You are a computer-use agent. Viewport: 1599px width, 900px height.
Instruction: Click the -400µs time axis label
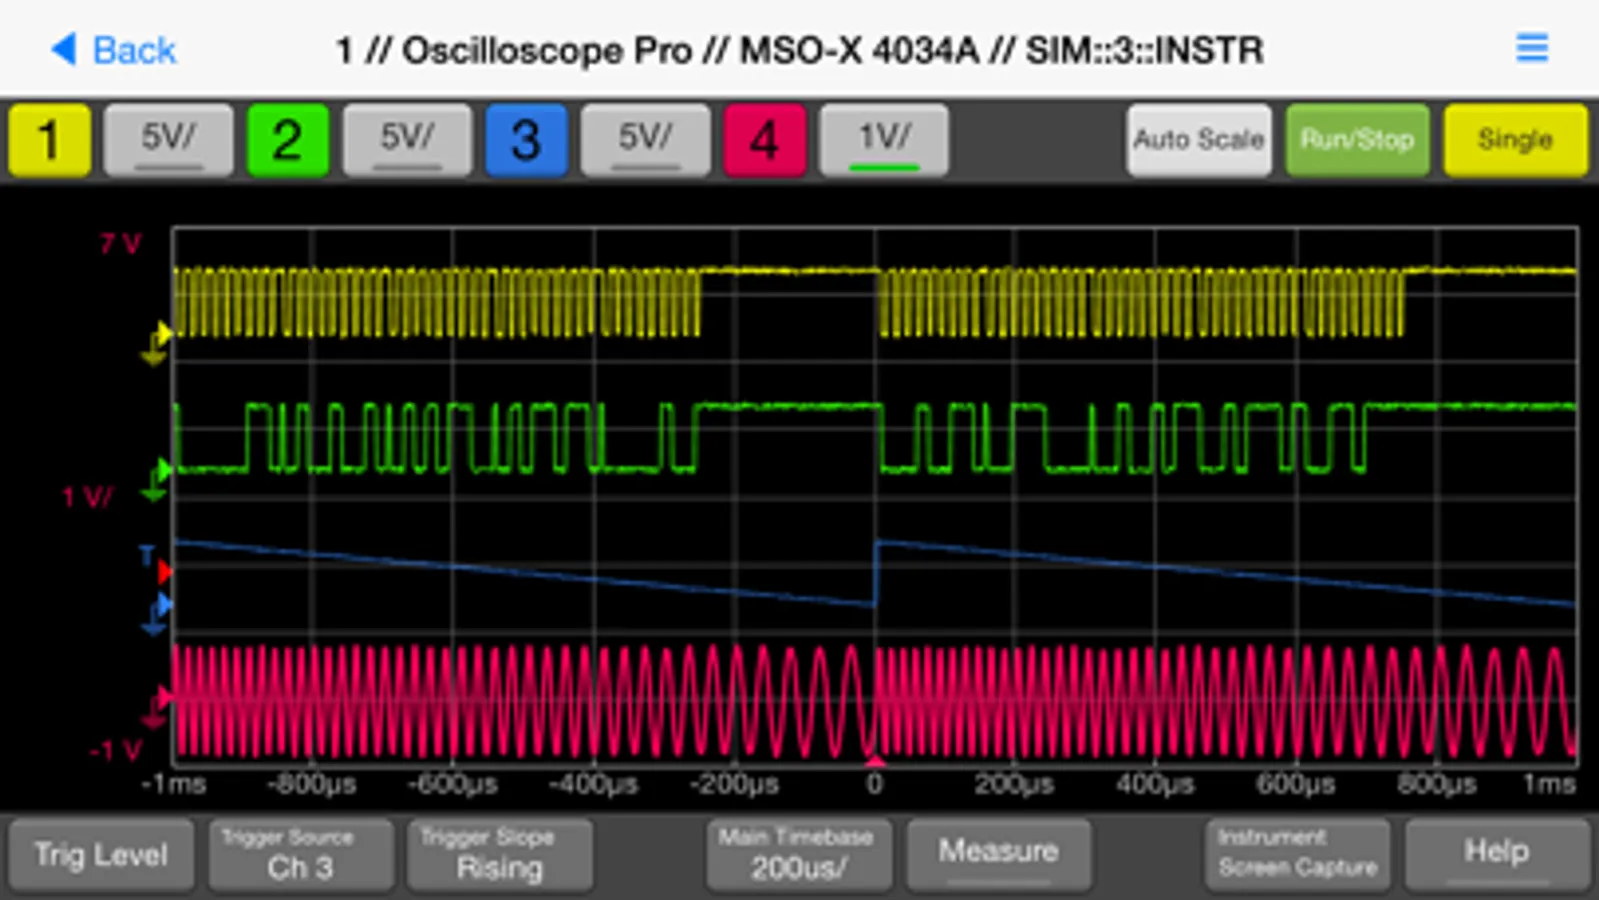click(x=594, y=784)
